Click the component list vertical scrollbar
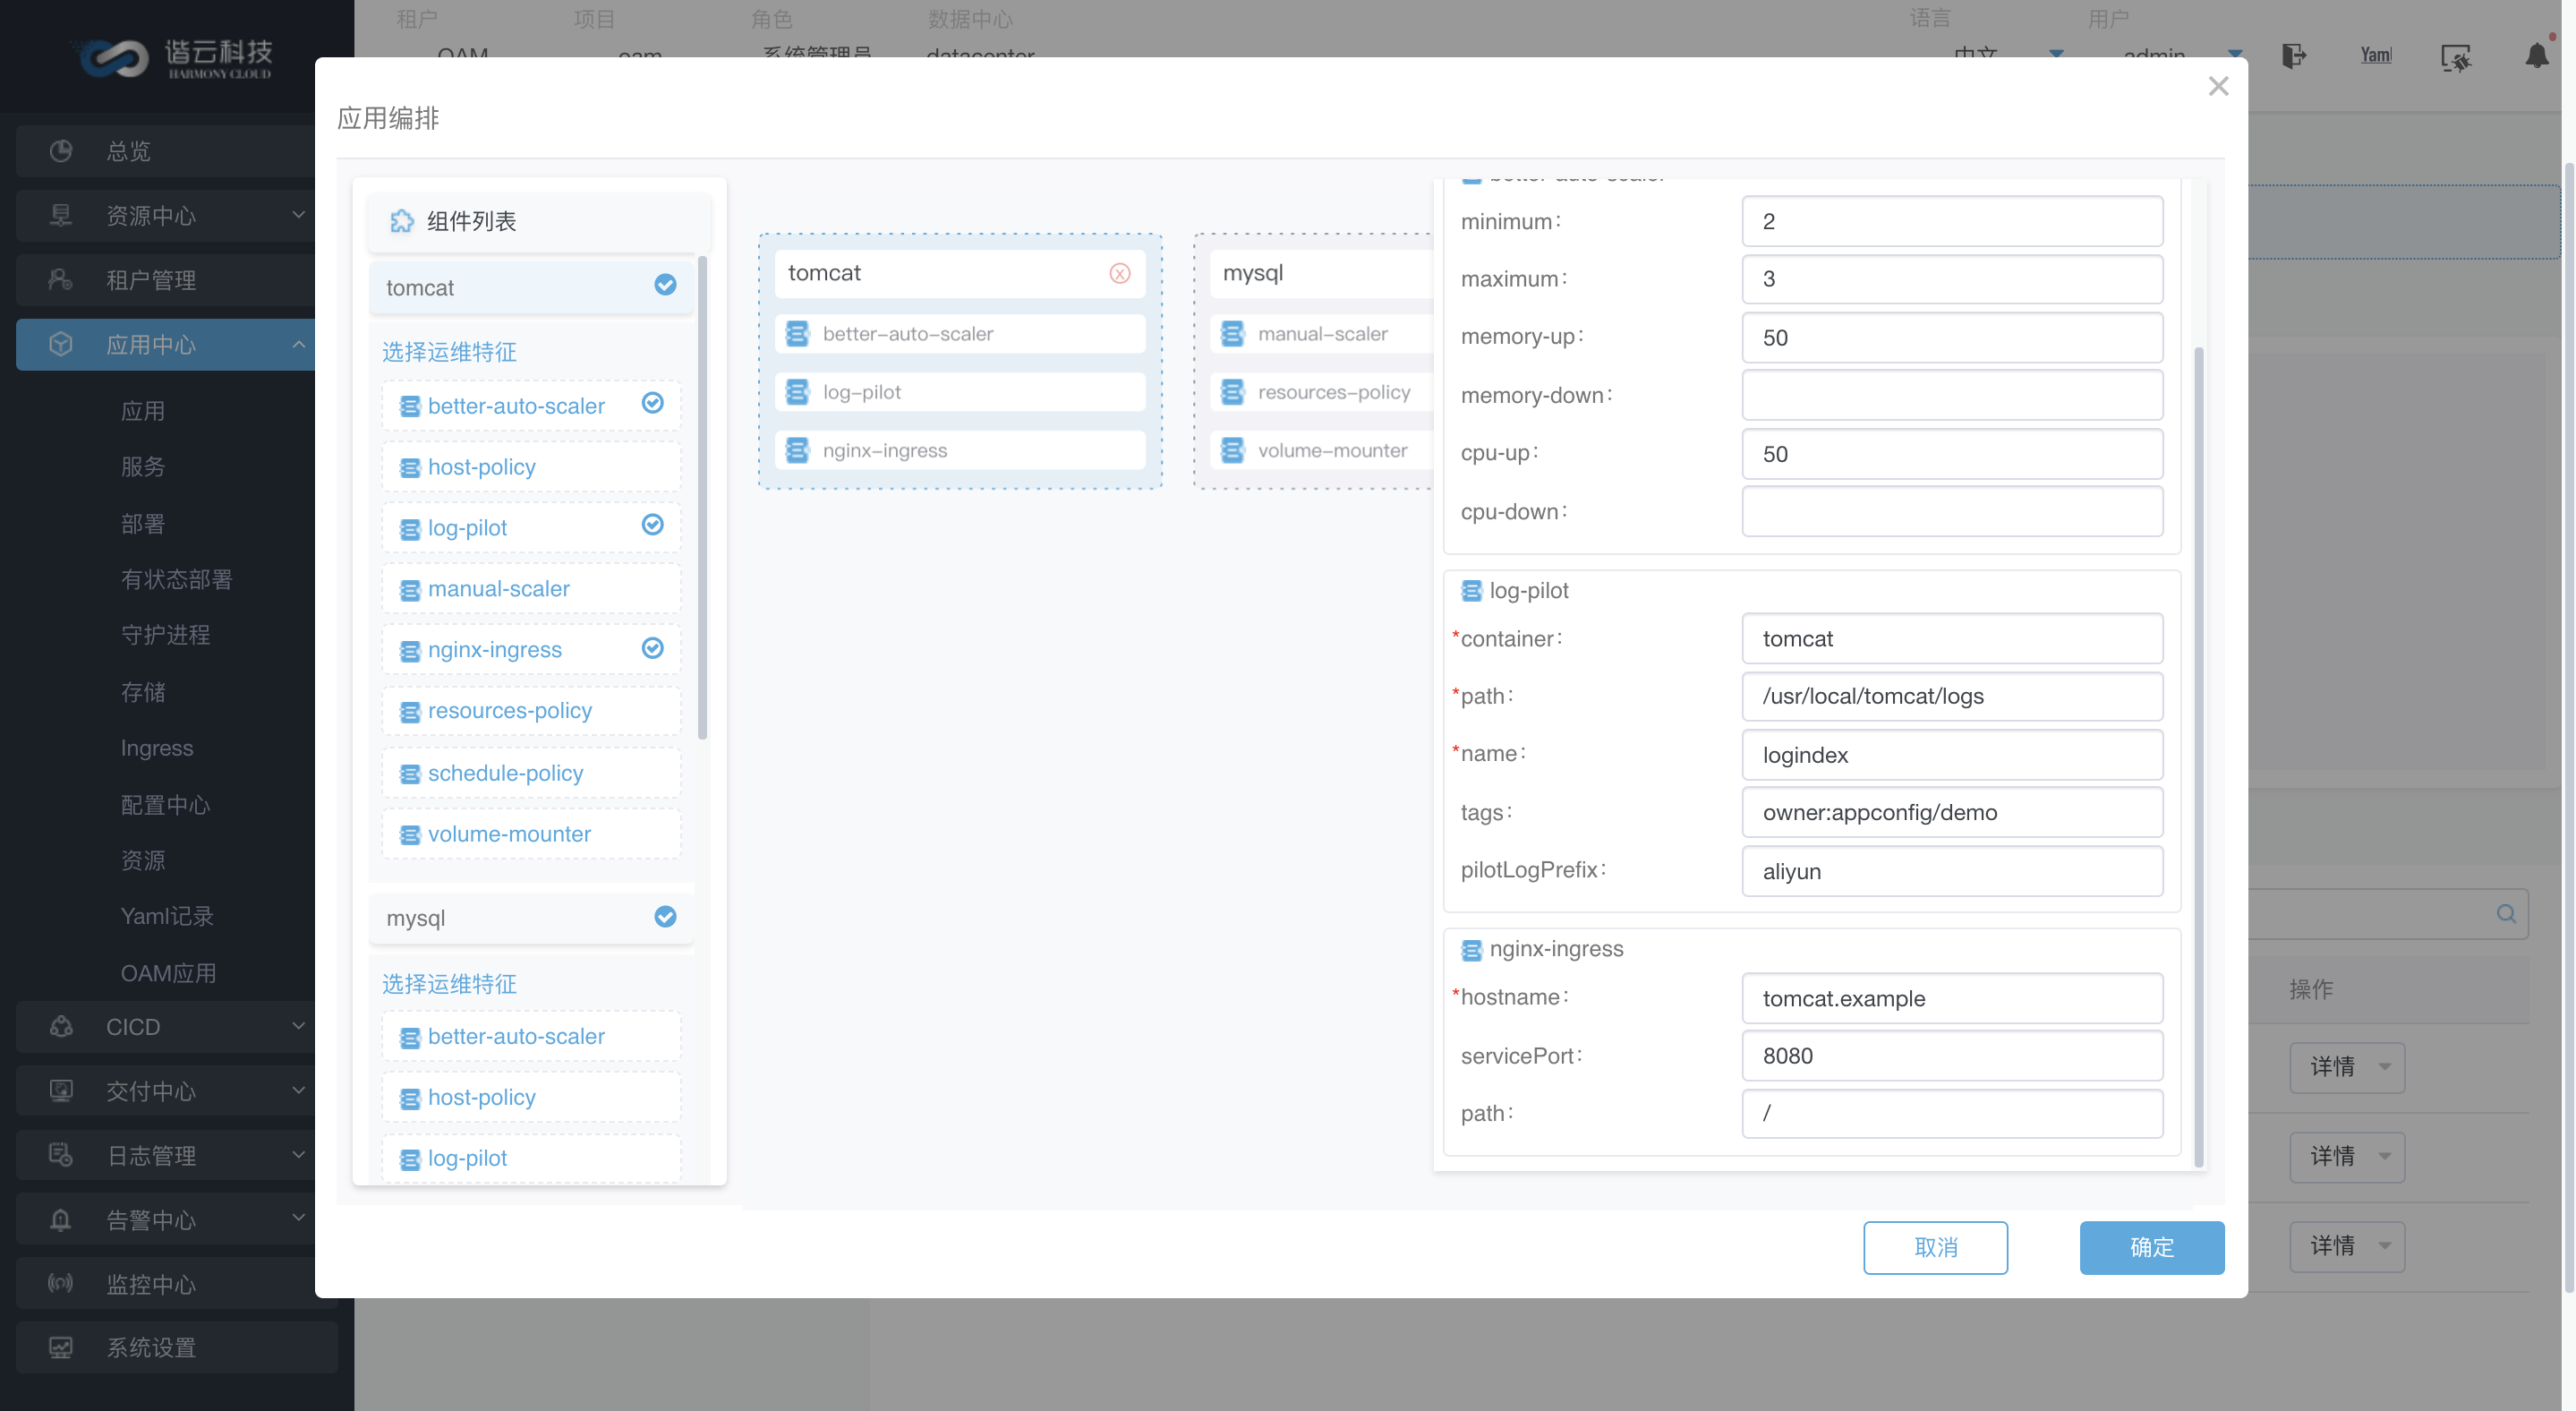 pyautogui.click(x=702, y=498)
